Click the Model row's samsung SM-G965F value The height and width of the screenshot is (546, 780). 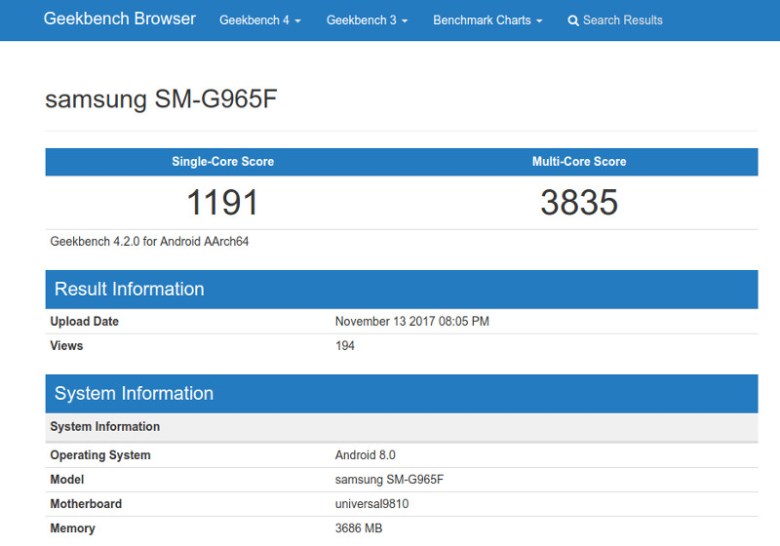pos(389,480)
